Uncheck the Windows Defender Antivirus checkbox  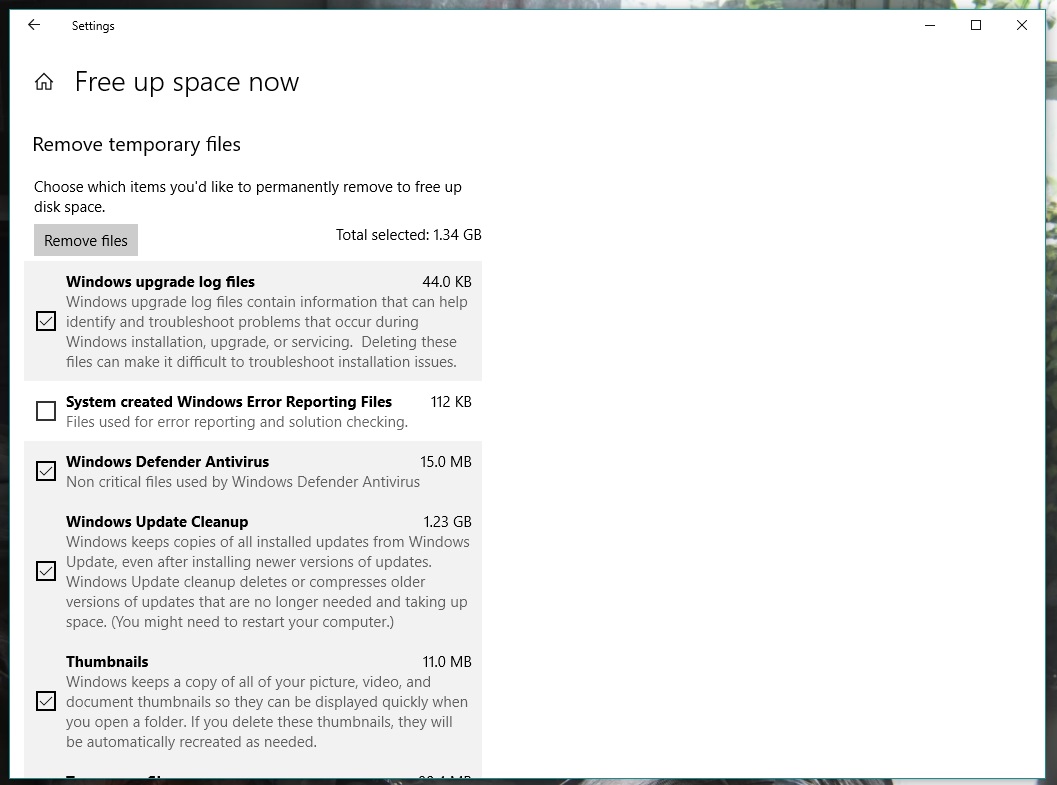46,471
